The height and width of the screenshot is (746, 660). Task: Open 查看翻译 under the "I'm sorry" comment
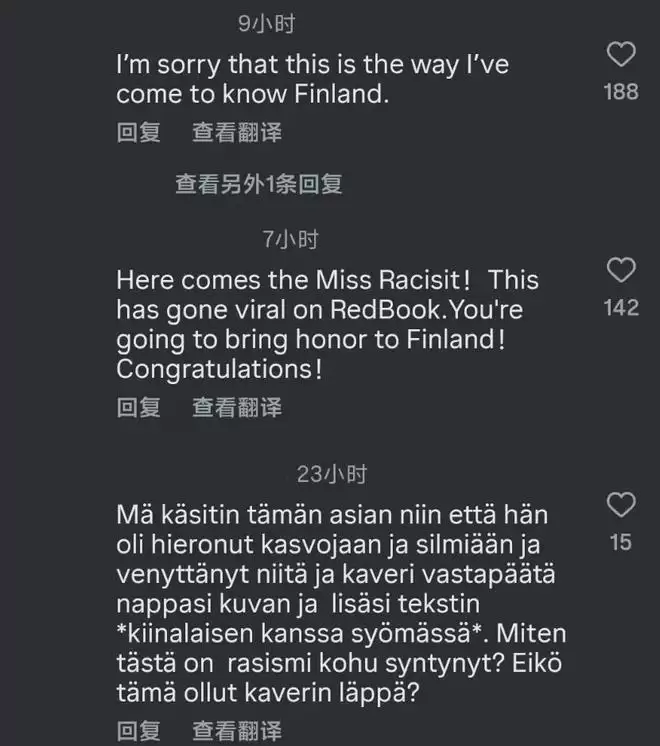tap(237, 132)
